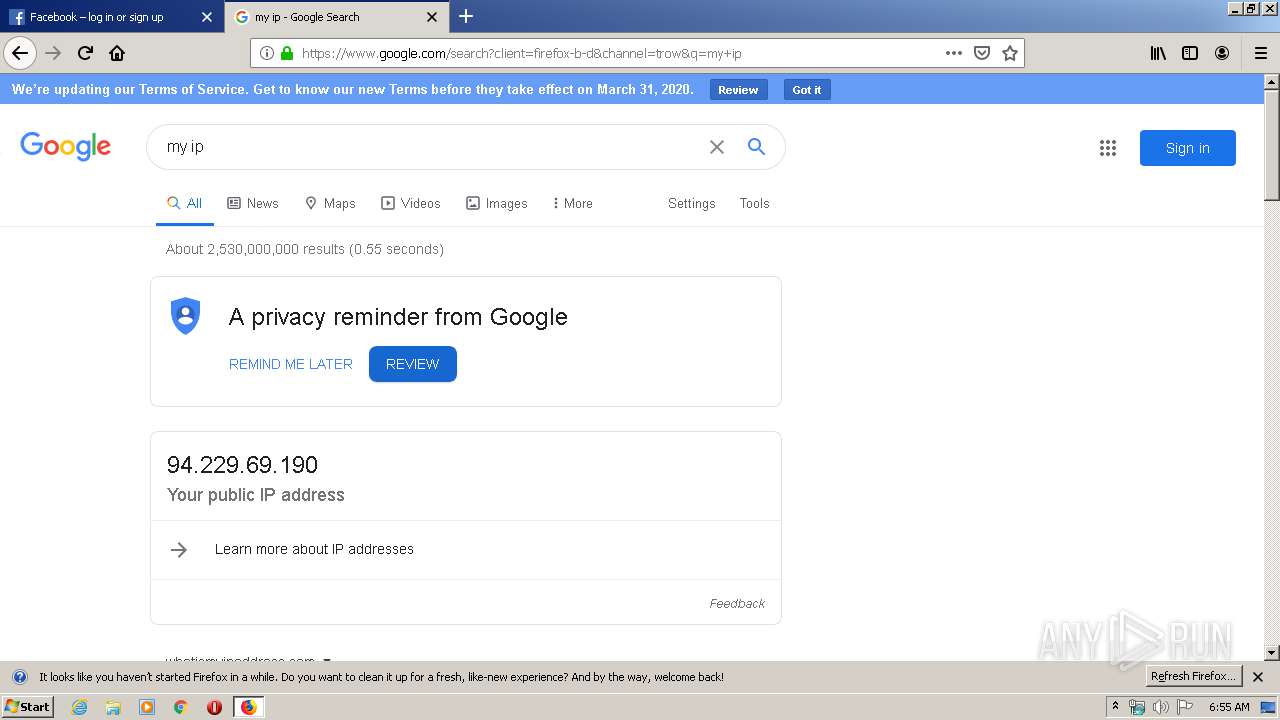Click REVIEW on privacy reminder

[x=413, y=364]
